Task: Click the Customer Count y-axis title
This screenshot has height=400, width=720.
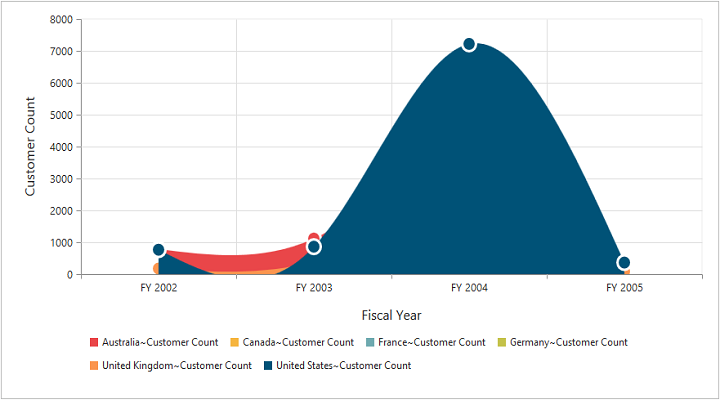Action: point(30,146)
